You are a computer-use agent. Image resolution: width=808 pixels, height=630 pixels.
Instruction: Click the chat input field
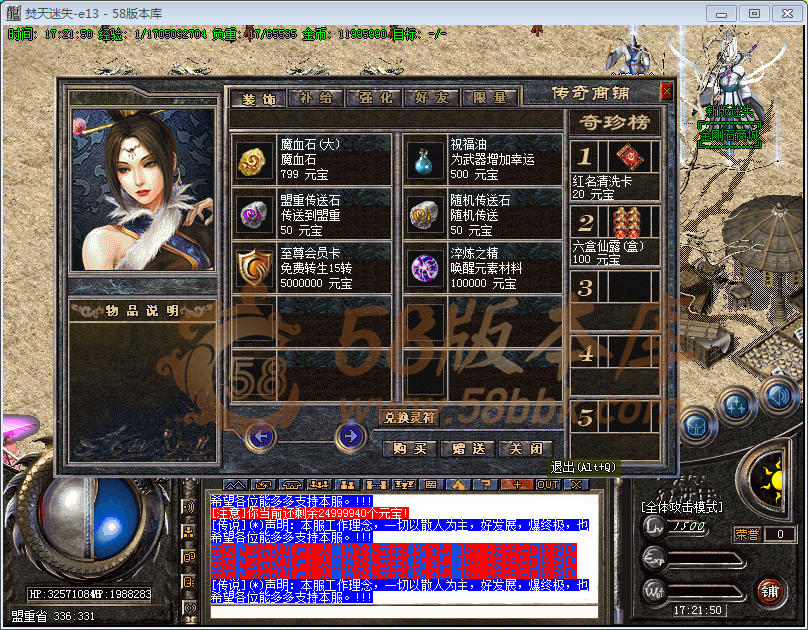pyautogui.click(x=405, y=611)
